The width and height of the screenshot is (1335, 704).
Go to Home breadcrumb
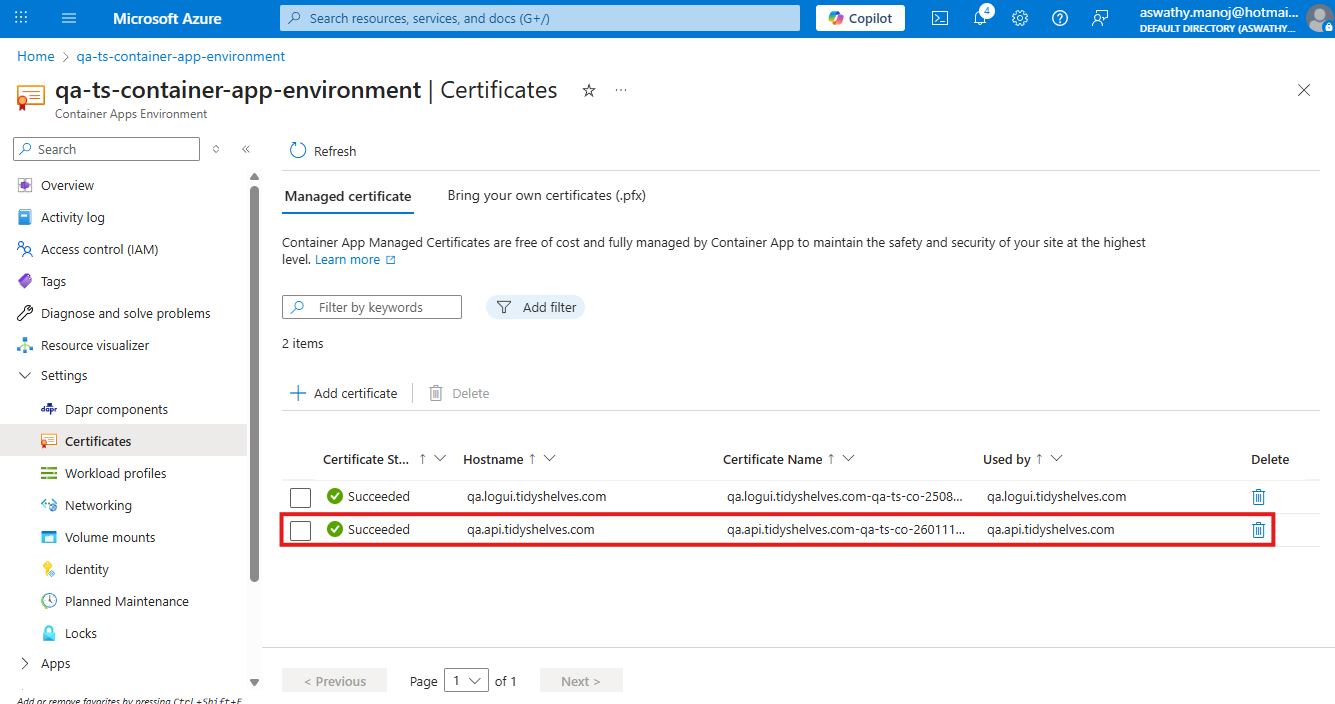36,57
